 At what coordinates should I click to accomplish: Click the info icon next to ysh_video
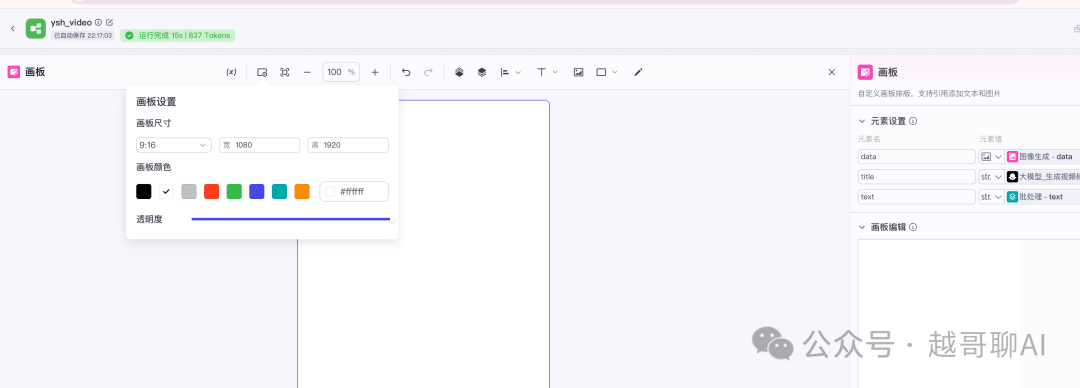pos(98,23)
